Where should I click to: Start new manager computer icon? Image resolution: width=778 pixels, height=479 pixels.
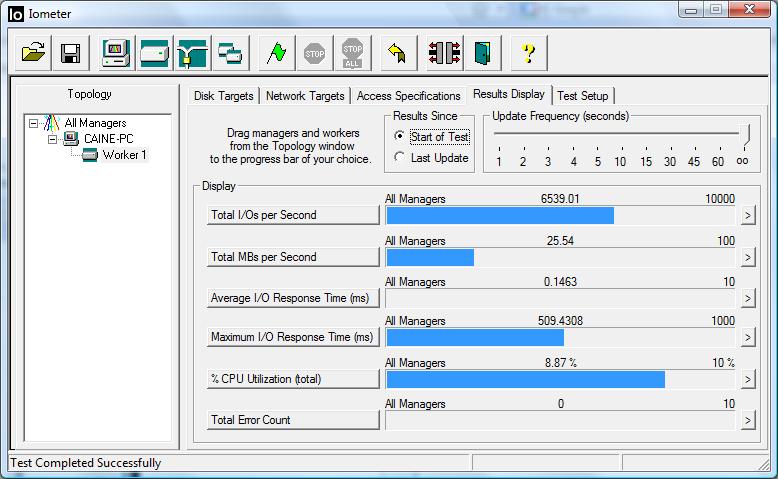116,53
